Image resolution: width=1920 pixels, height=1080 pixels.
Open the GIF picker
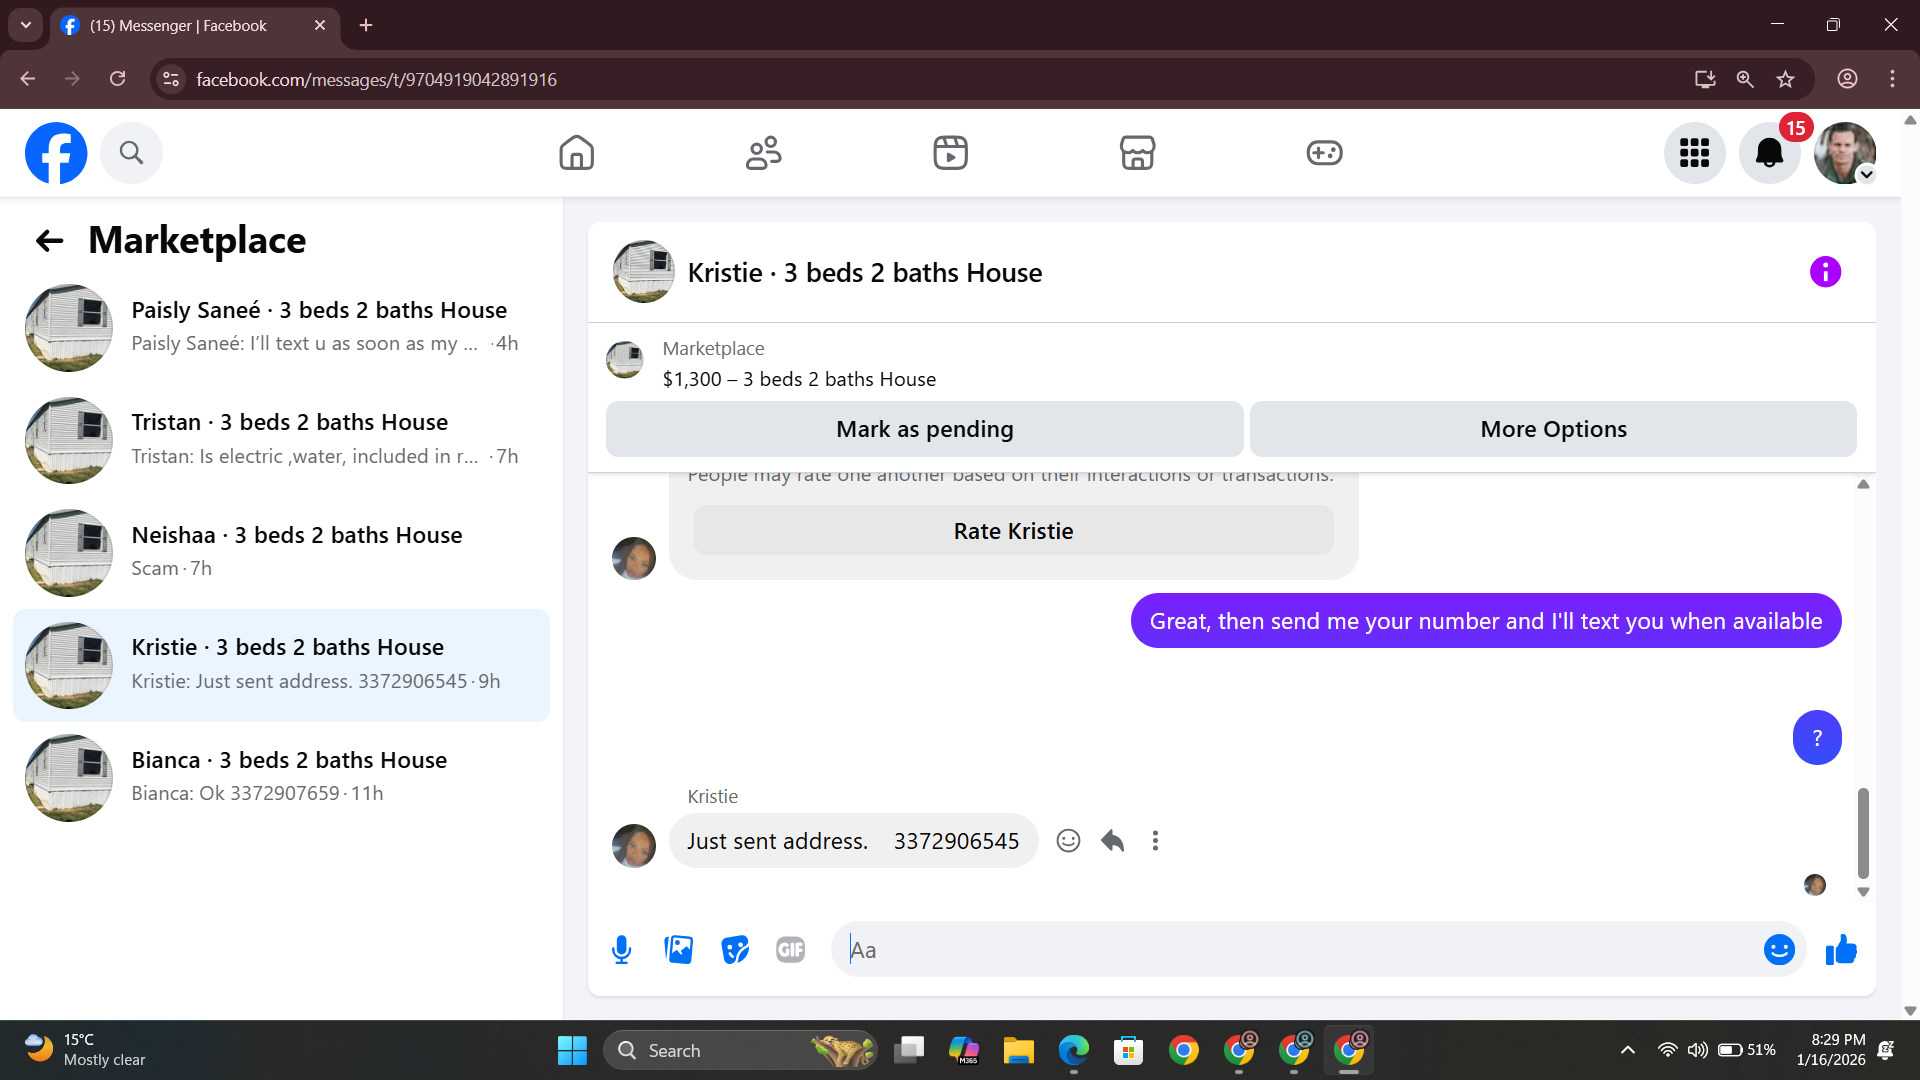point(790,949)
